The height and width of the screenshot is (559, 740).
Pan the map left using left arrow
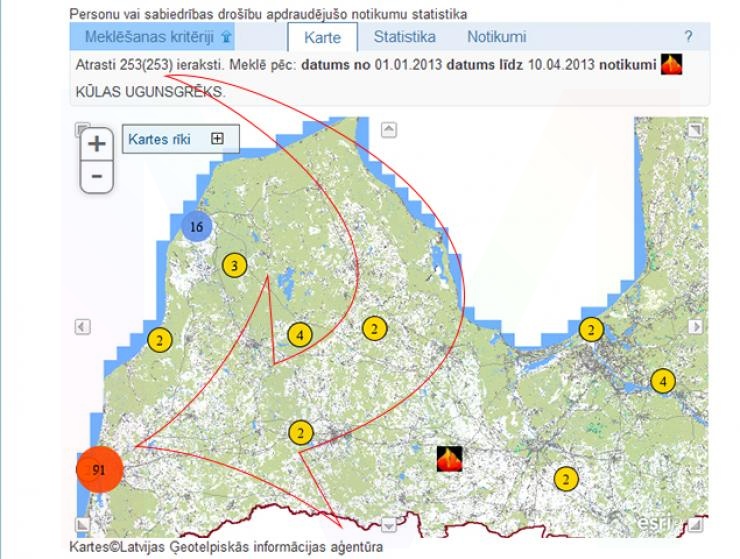(83, 327)
